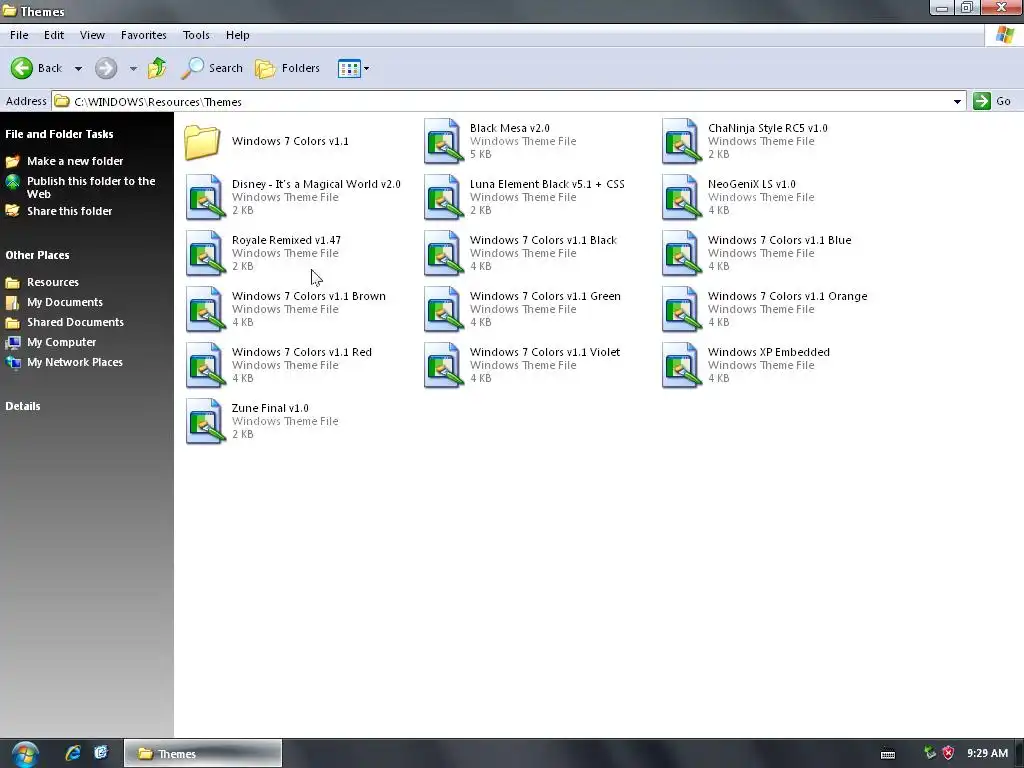Image resolution: width=1024 pixels, height=768 pixels.
Task: Open the Resources folder link
Action: pyautogui.click(x=52, y=282)
